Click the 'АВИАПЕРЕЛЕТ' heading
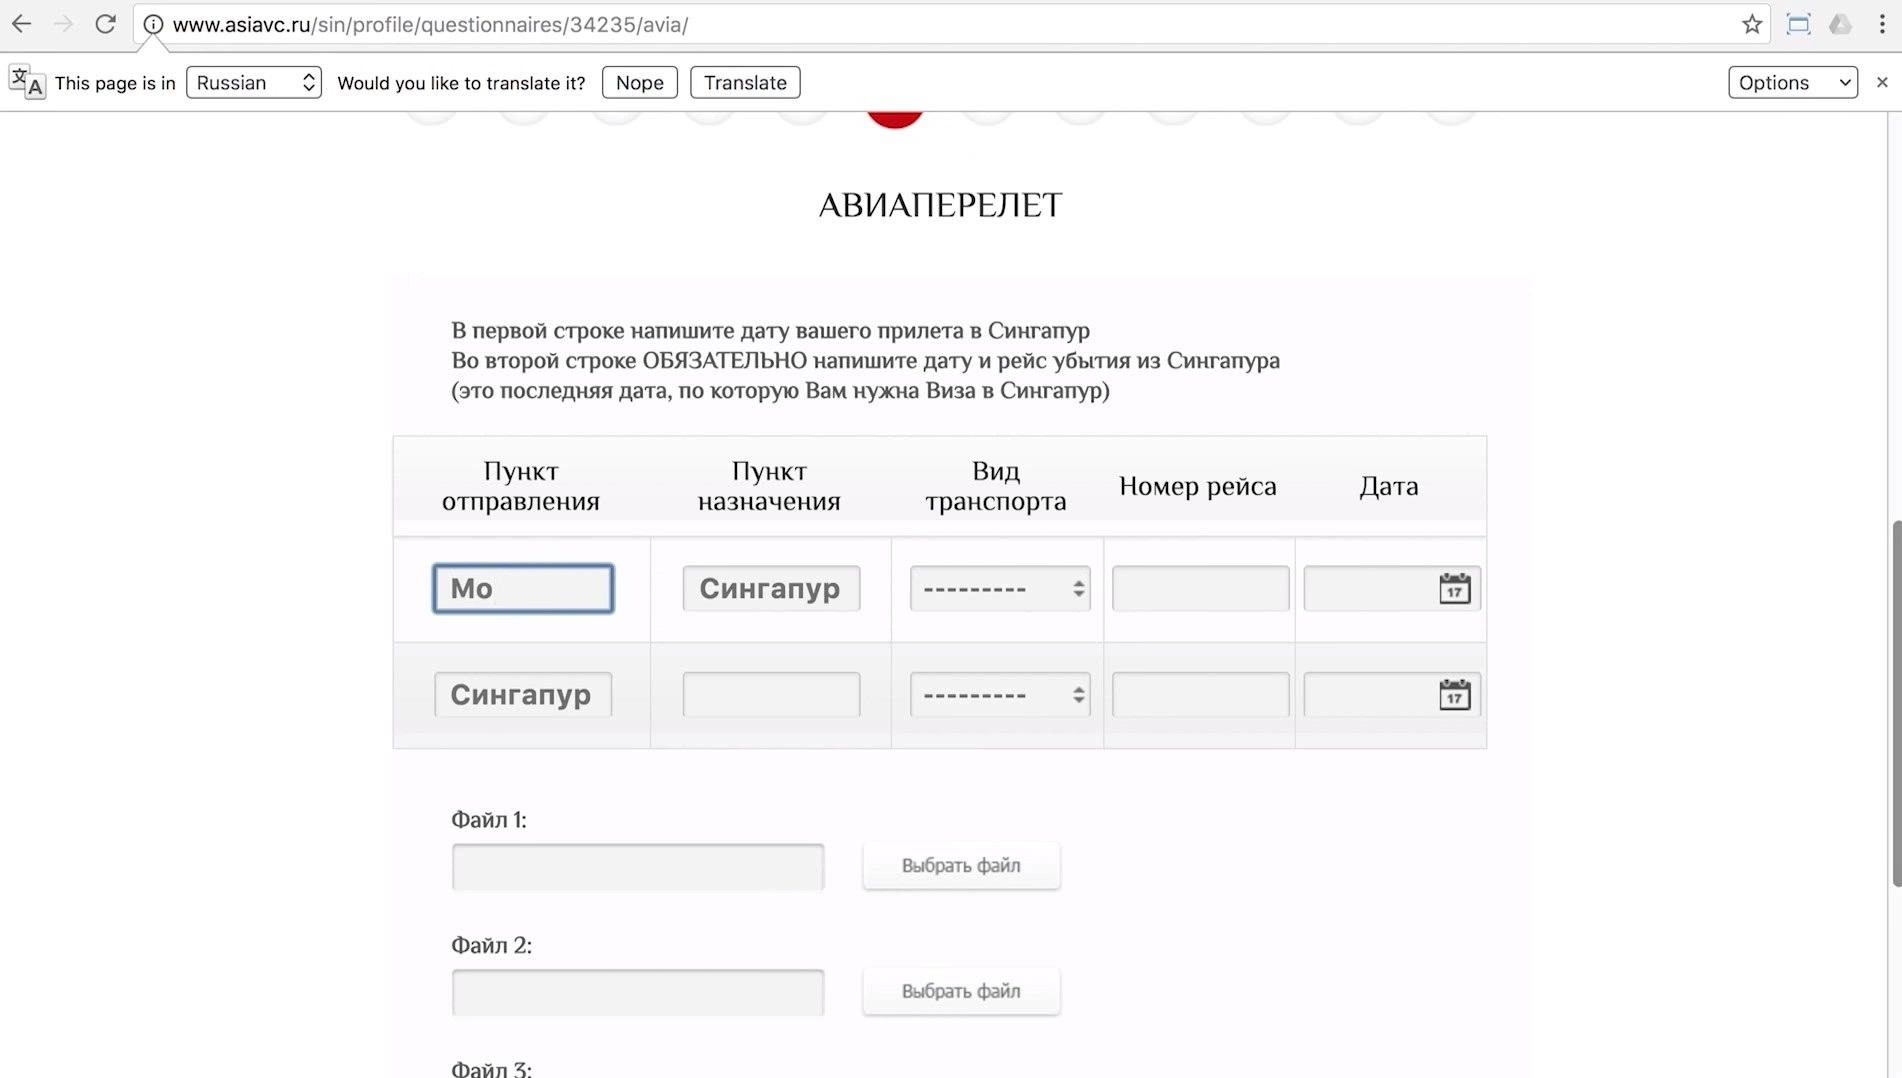 (x=940, y=205)
